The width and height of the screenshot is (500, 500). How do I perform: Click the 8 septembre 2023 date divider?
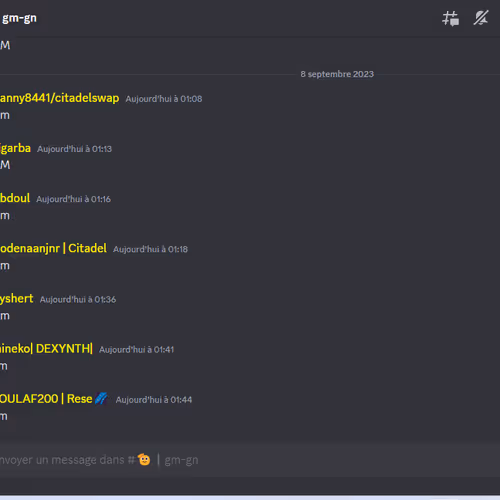tap(337, 74)
